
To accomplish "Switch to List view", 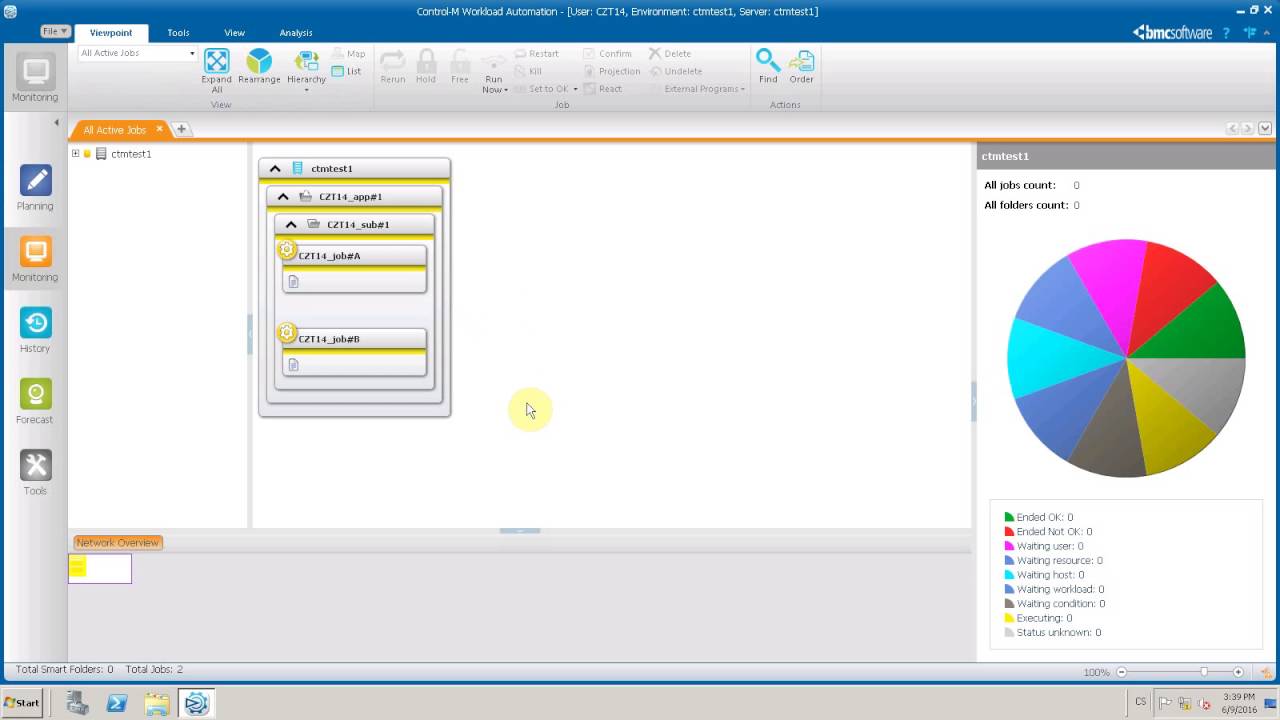I will (346, 71).
